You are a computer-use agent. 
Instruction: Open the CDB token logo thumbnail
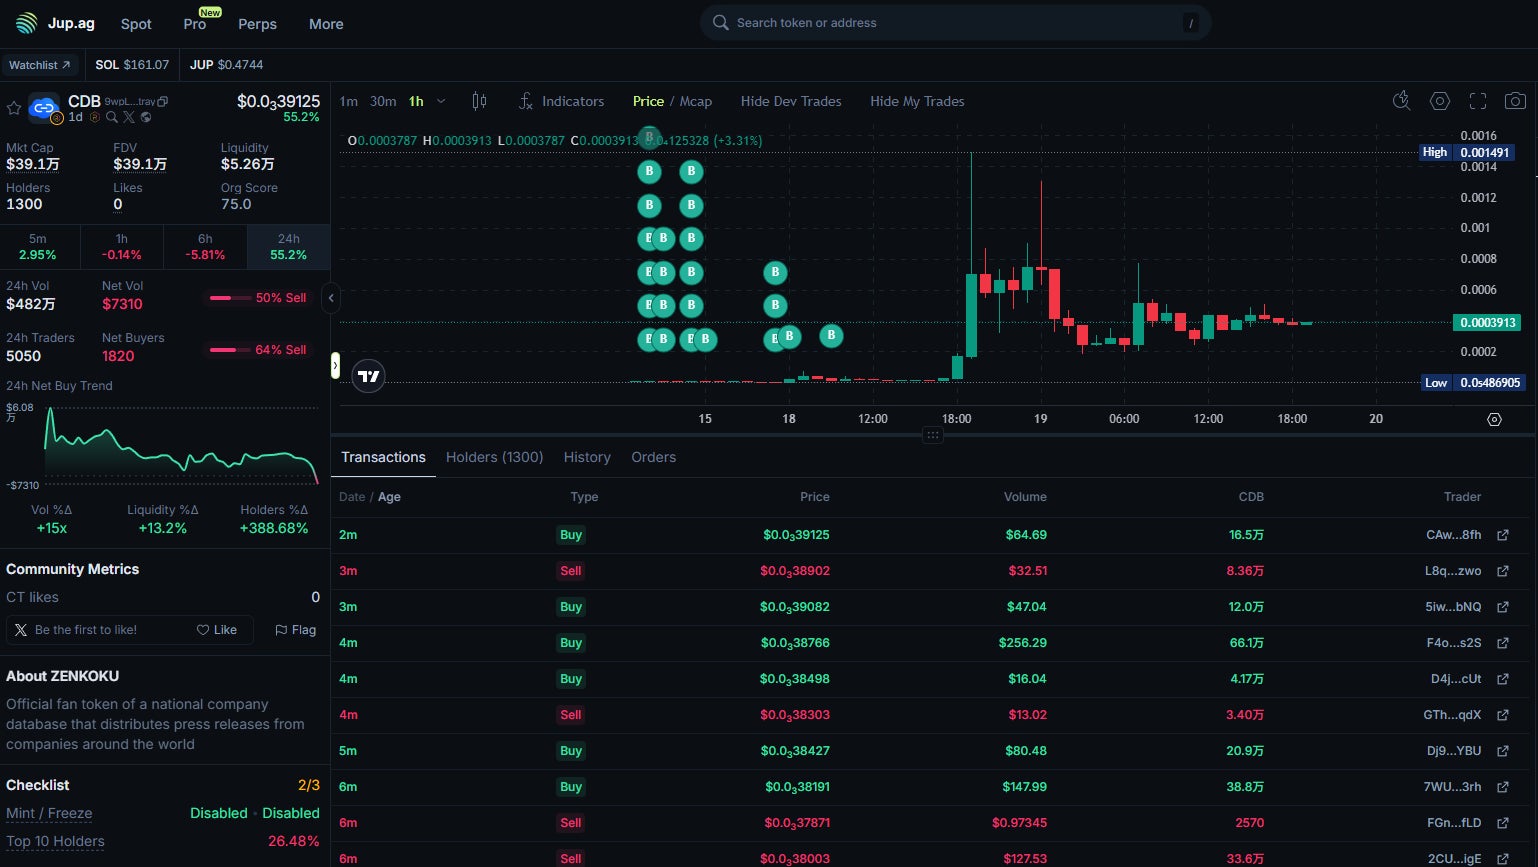coord(44,108)
